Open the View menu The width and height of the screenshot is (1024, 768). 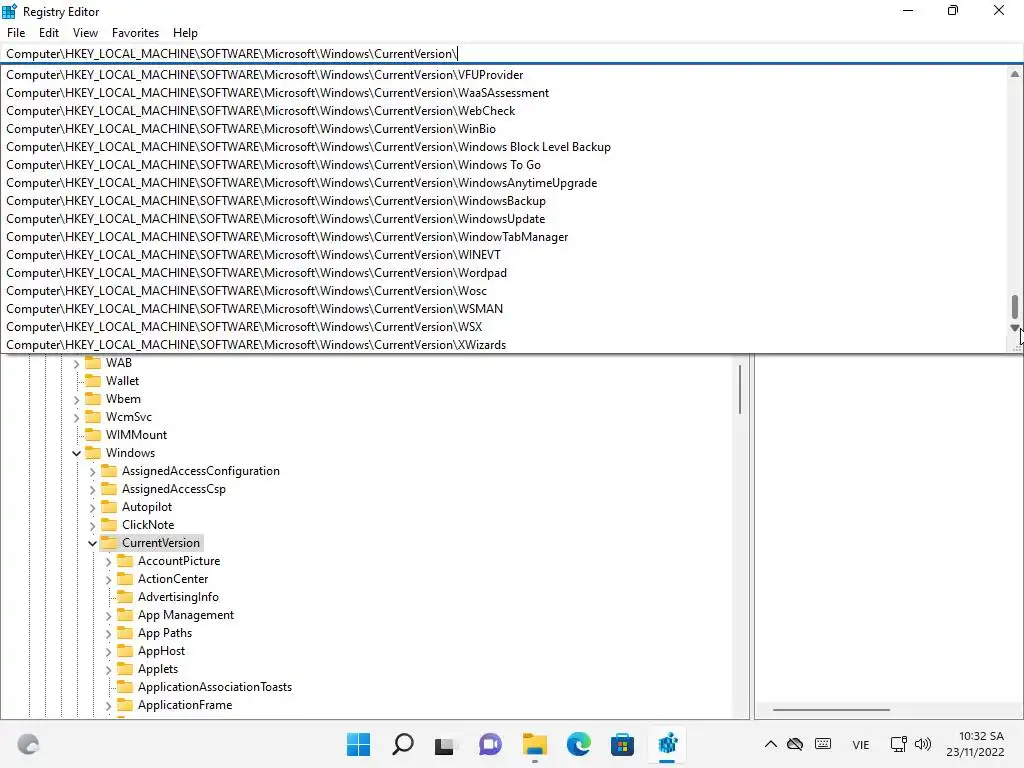pyautogui.click(x=85, y=33)
